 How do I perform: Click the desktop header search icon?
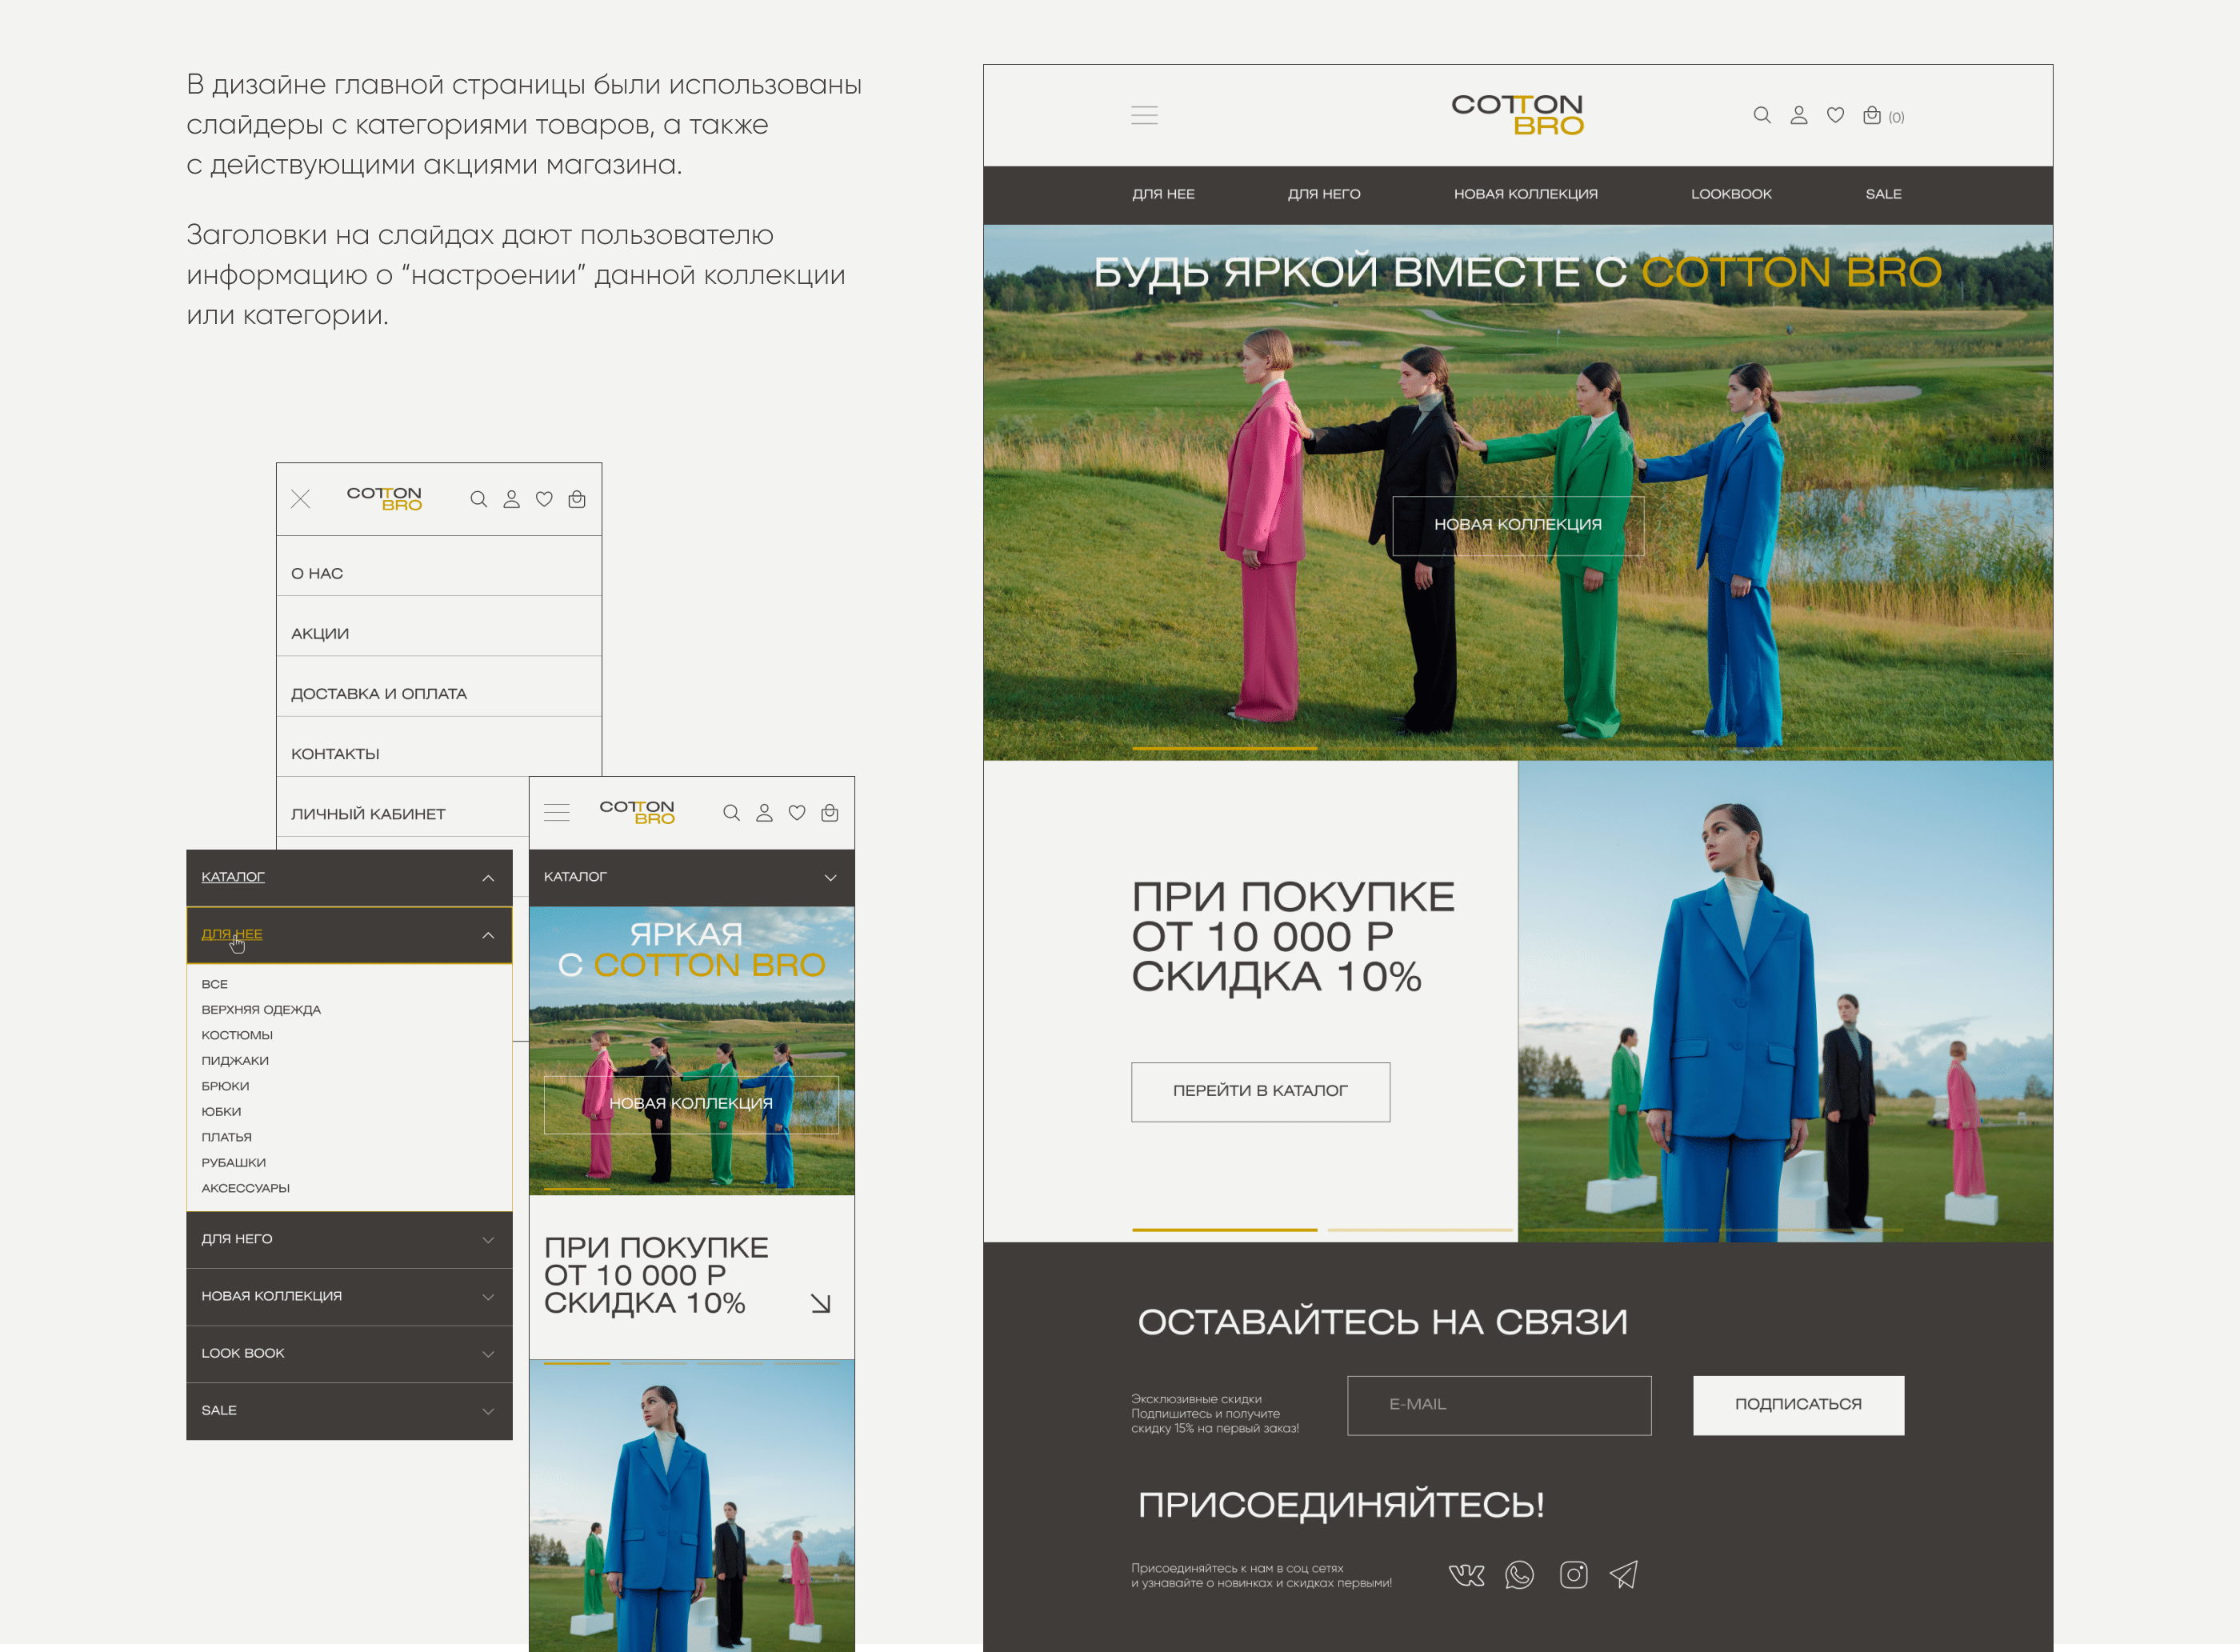(x=1761, y=115)
